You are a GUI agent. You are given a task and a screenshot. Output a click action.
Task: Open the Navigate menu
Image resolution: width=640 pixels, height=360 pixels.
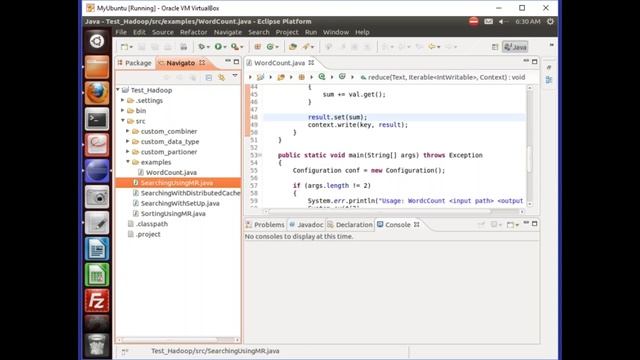click(228, 32)
